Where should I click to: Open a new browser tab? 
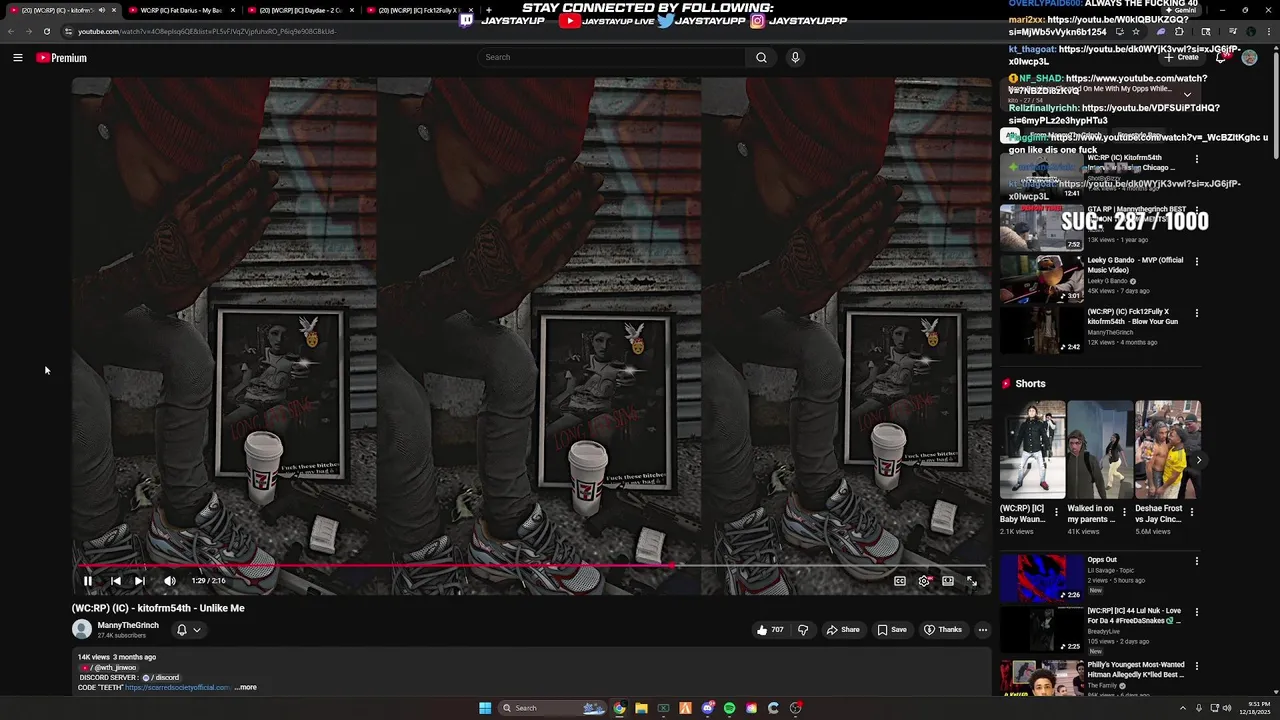point(488,10)
